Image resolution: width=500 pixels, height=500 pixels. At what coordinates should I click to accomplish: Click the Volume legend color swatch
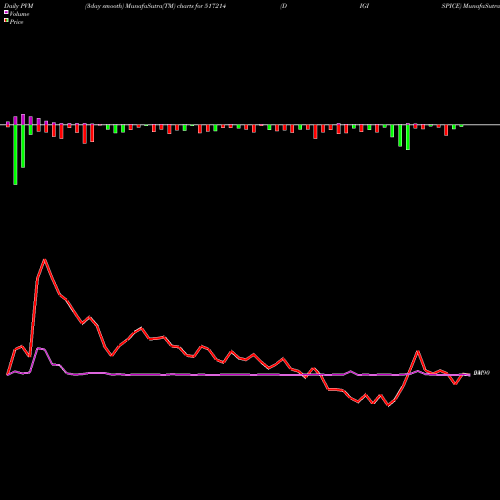tap(6, 12)
